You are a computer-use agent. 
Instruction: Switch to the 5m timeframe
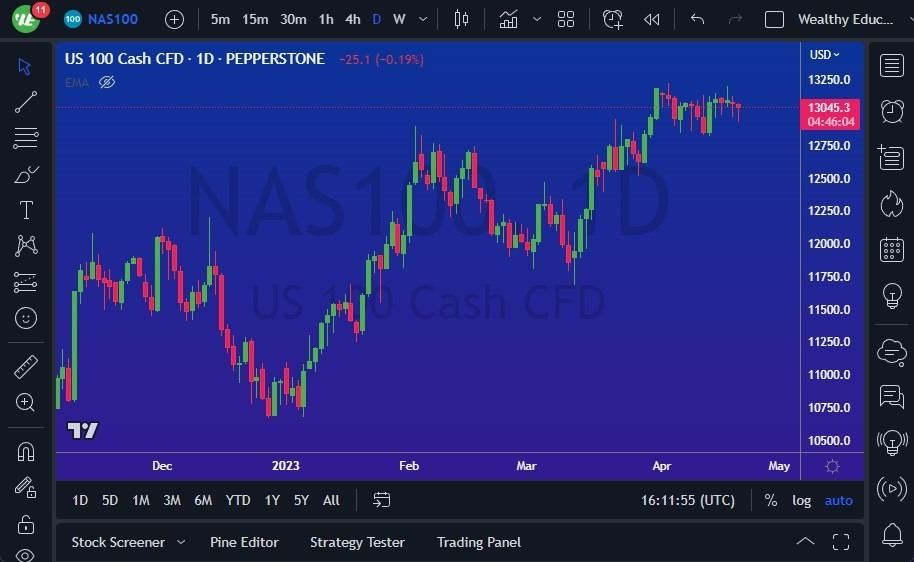coord(220,19)
